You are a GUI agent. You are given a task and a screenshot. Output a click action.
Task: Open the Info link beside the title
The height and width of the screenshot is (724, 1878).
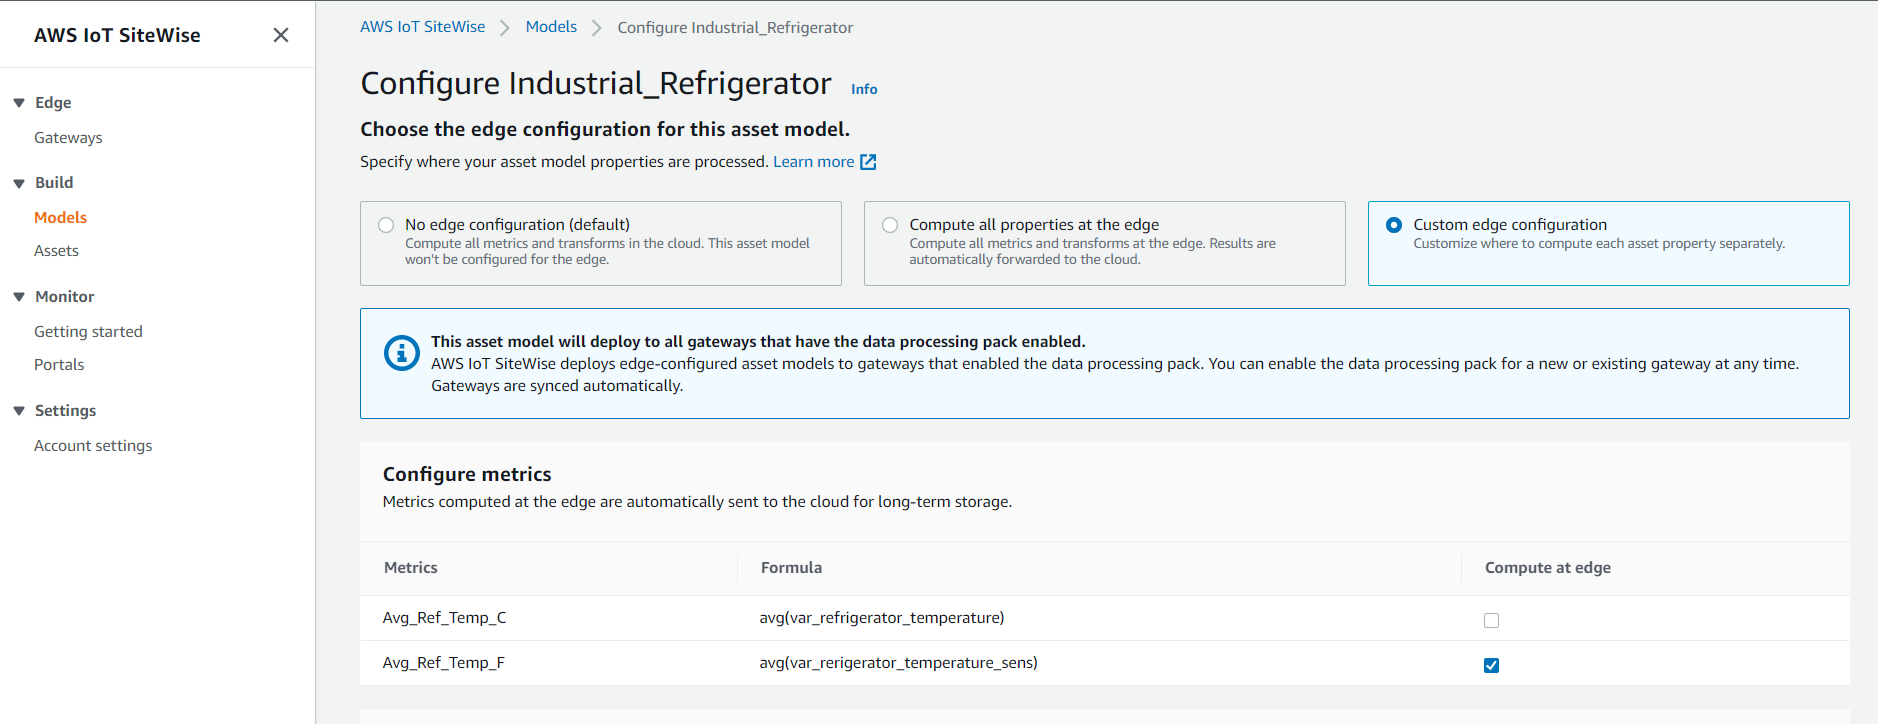864,89
